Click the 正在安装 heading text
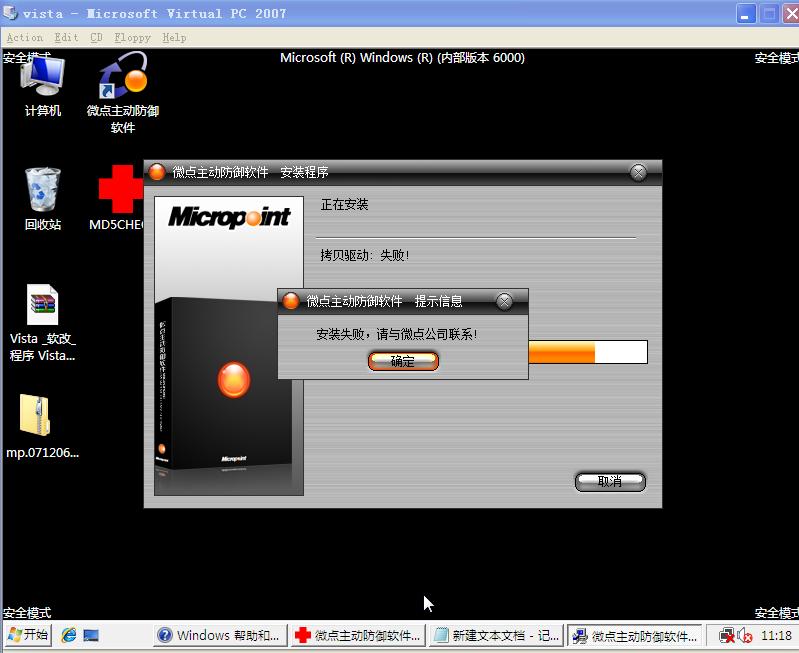The height and width of the screenshot is (653, 799). click(x=344, y=204)
